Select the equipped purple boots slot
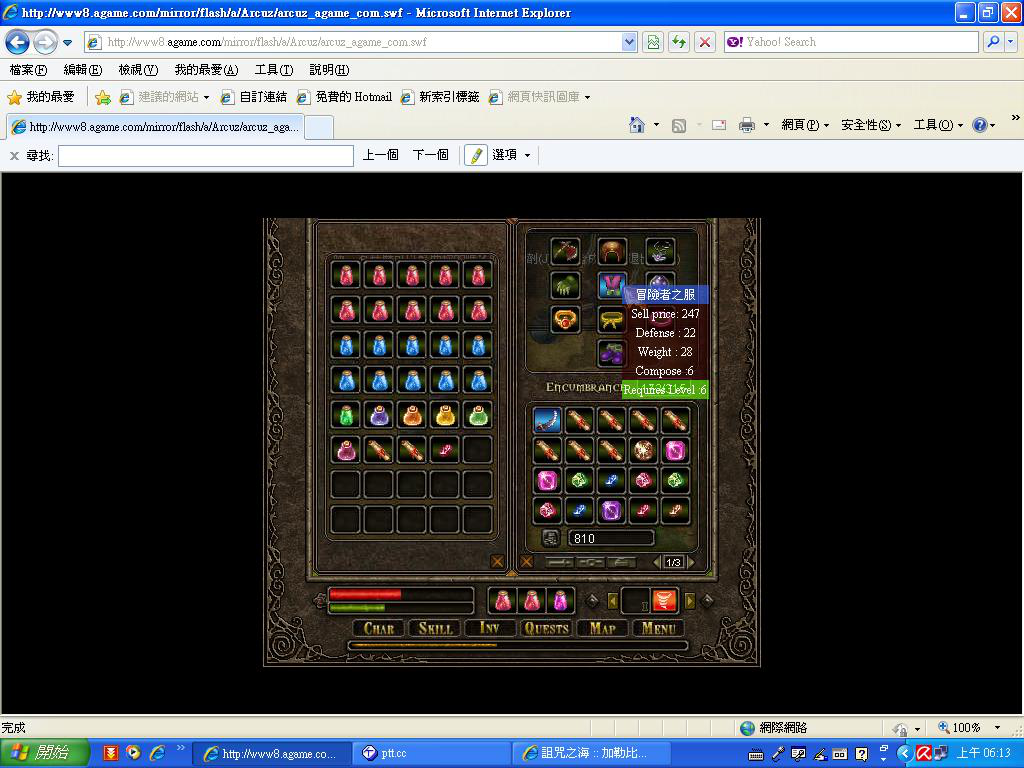The image size is (1024, 768). click(x=612, y=354)
